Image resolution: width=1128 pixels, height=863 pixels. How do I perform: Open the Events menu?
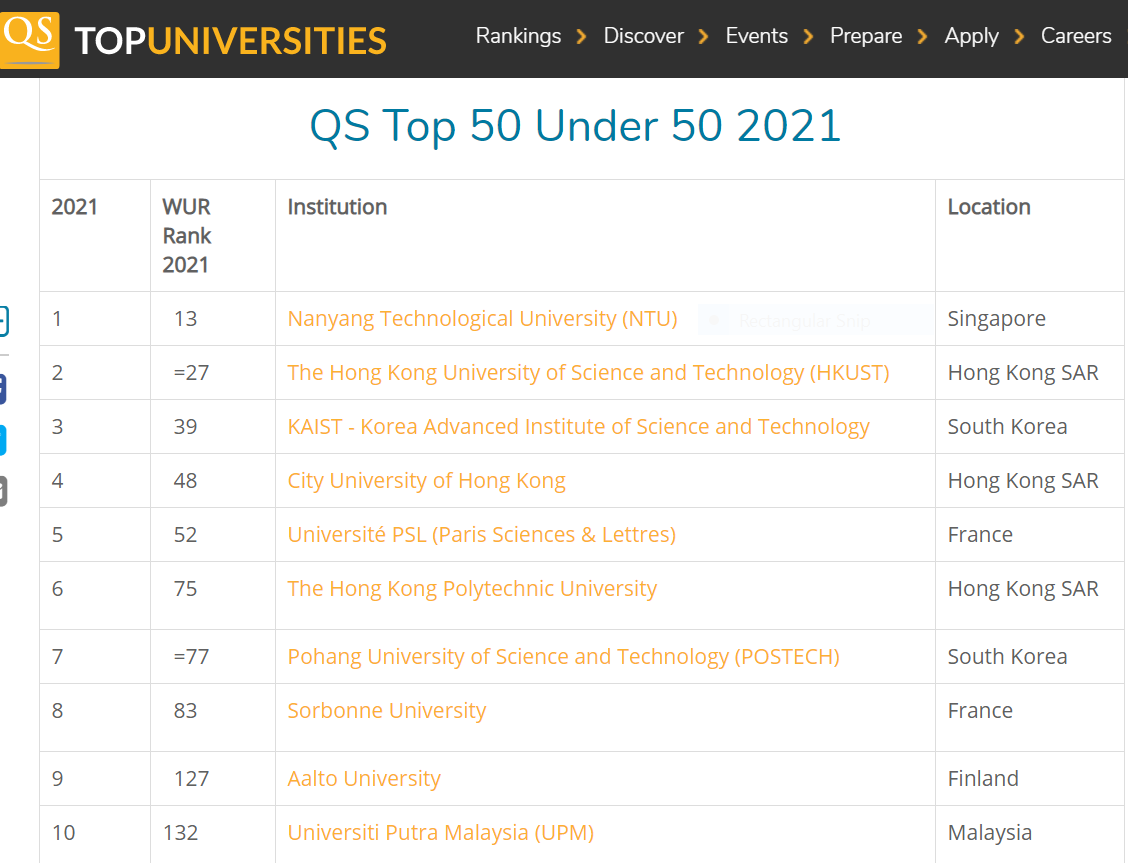[x=756, y=36]
